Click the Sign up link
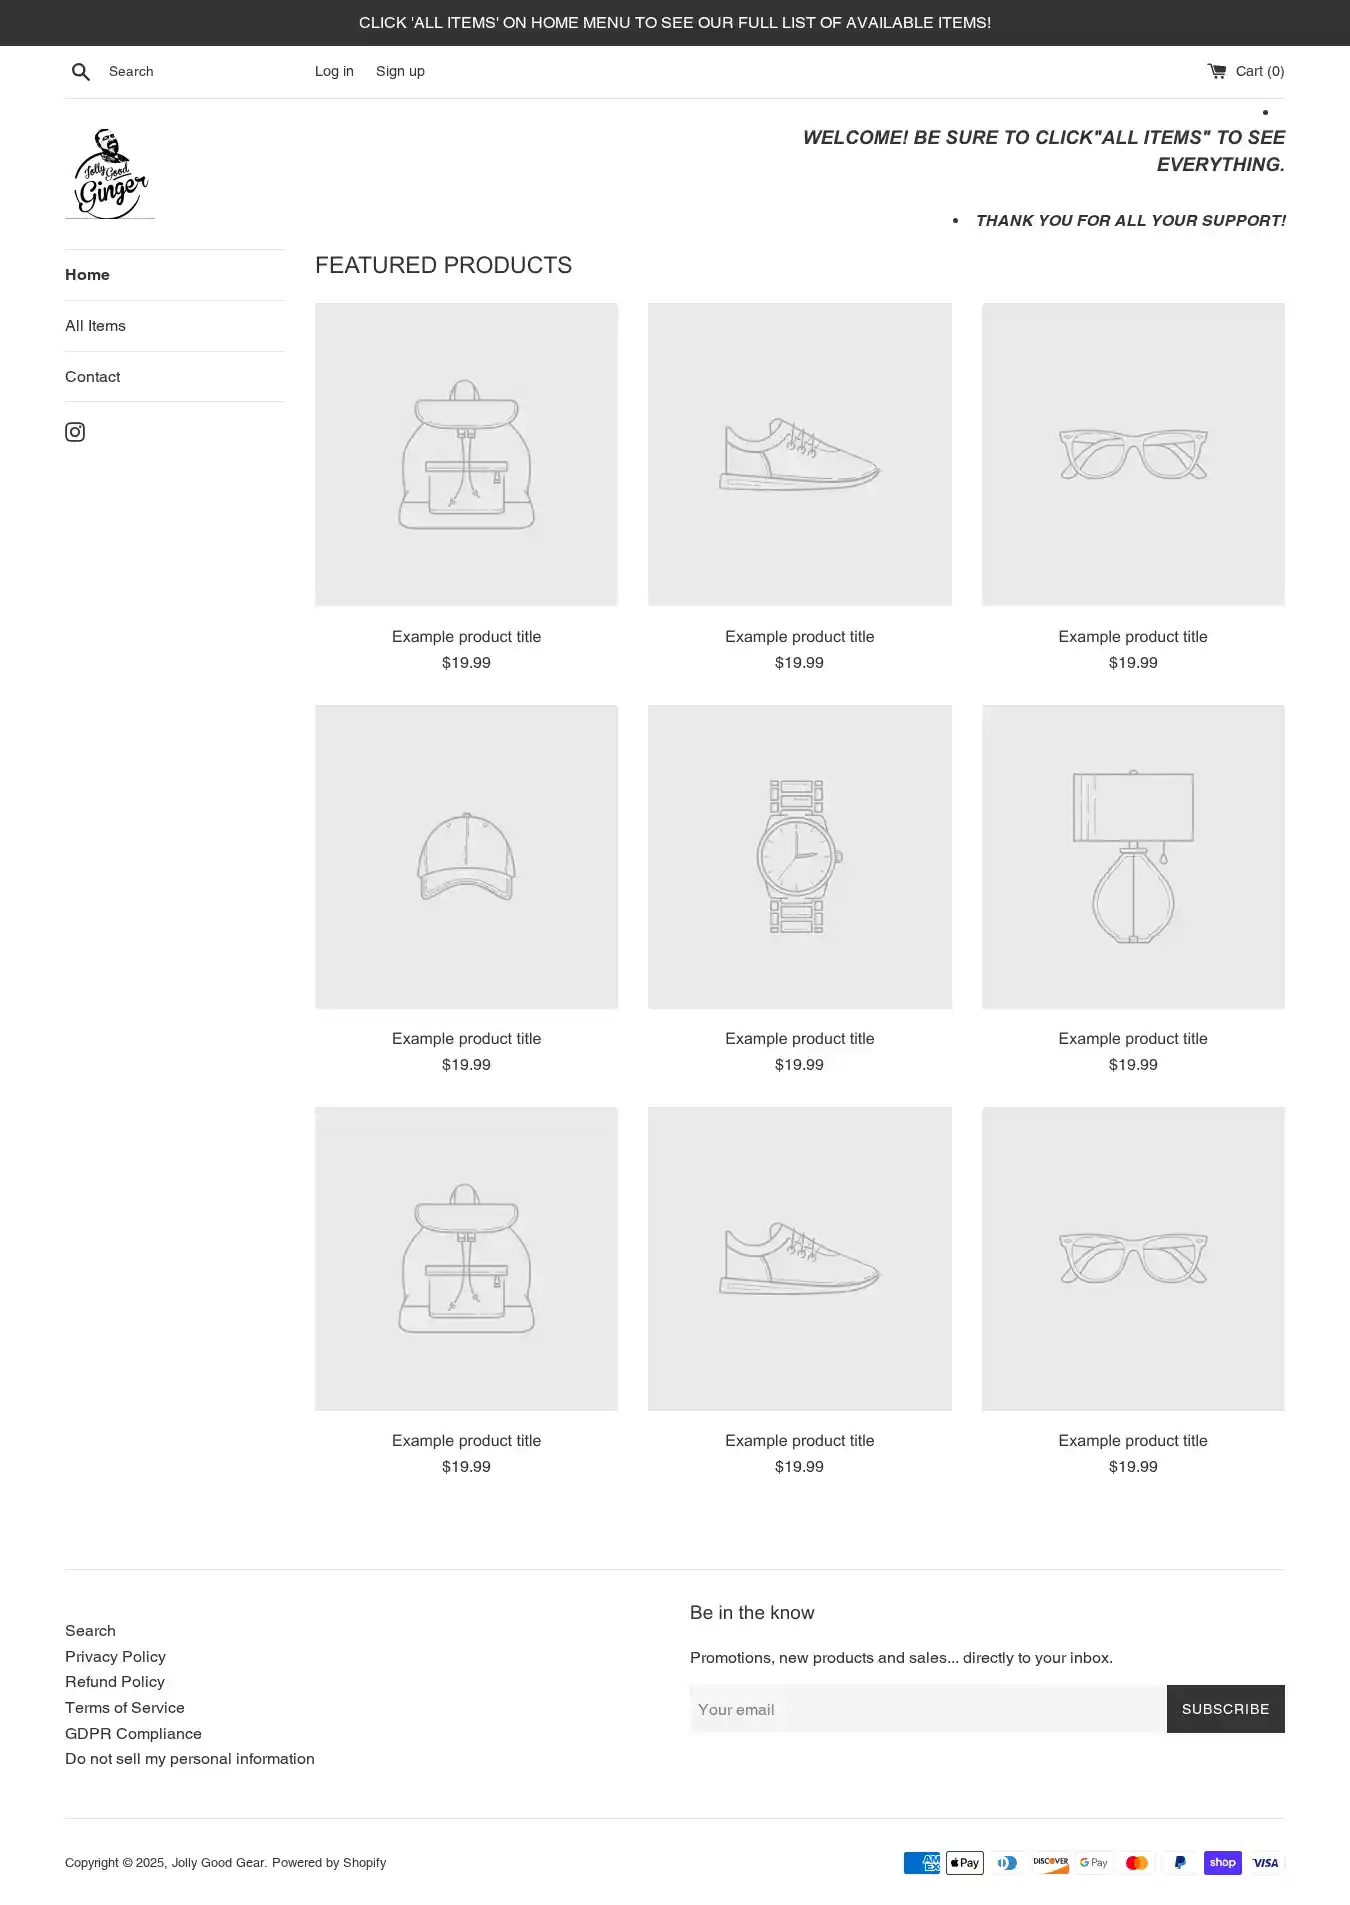The image size is (1350, 1905). point(400,71)
